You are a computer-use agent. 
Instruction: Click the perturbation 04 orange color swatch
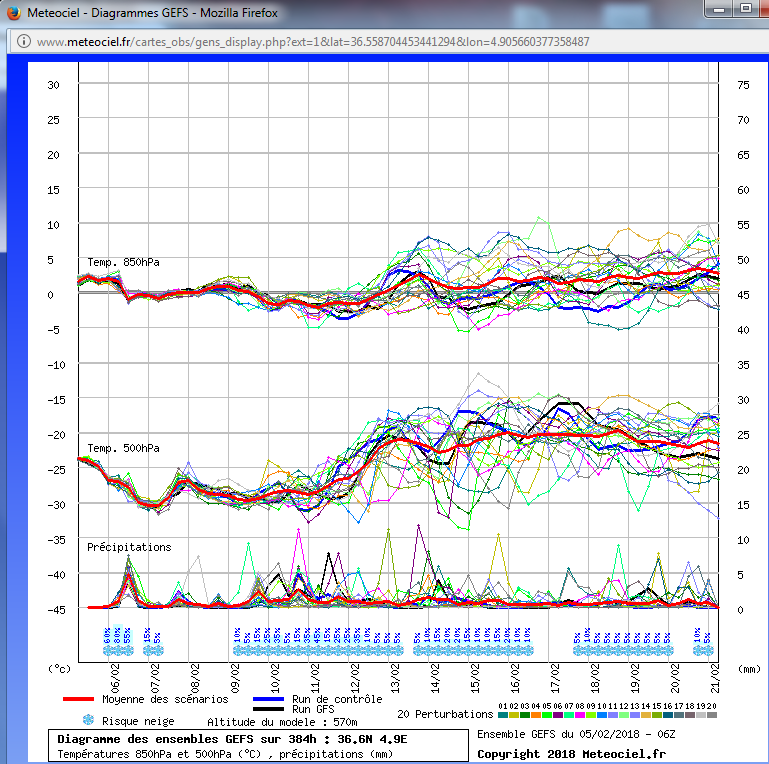coord(536,715)
